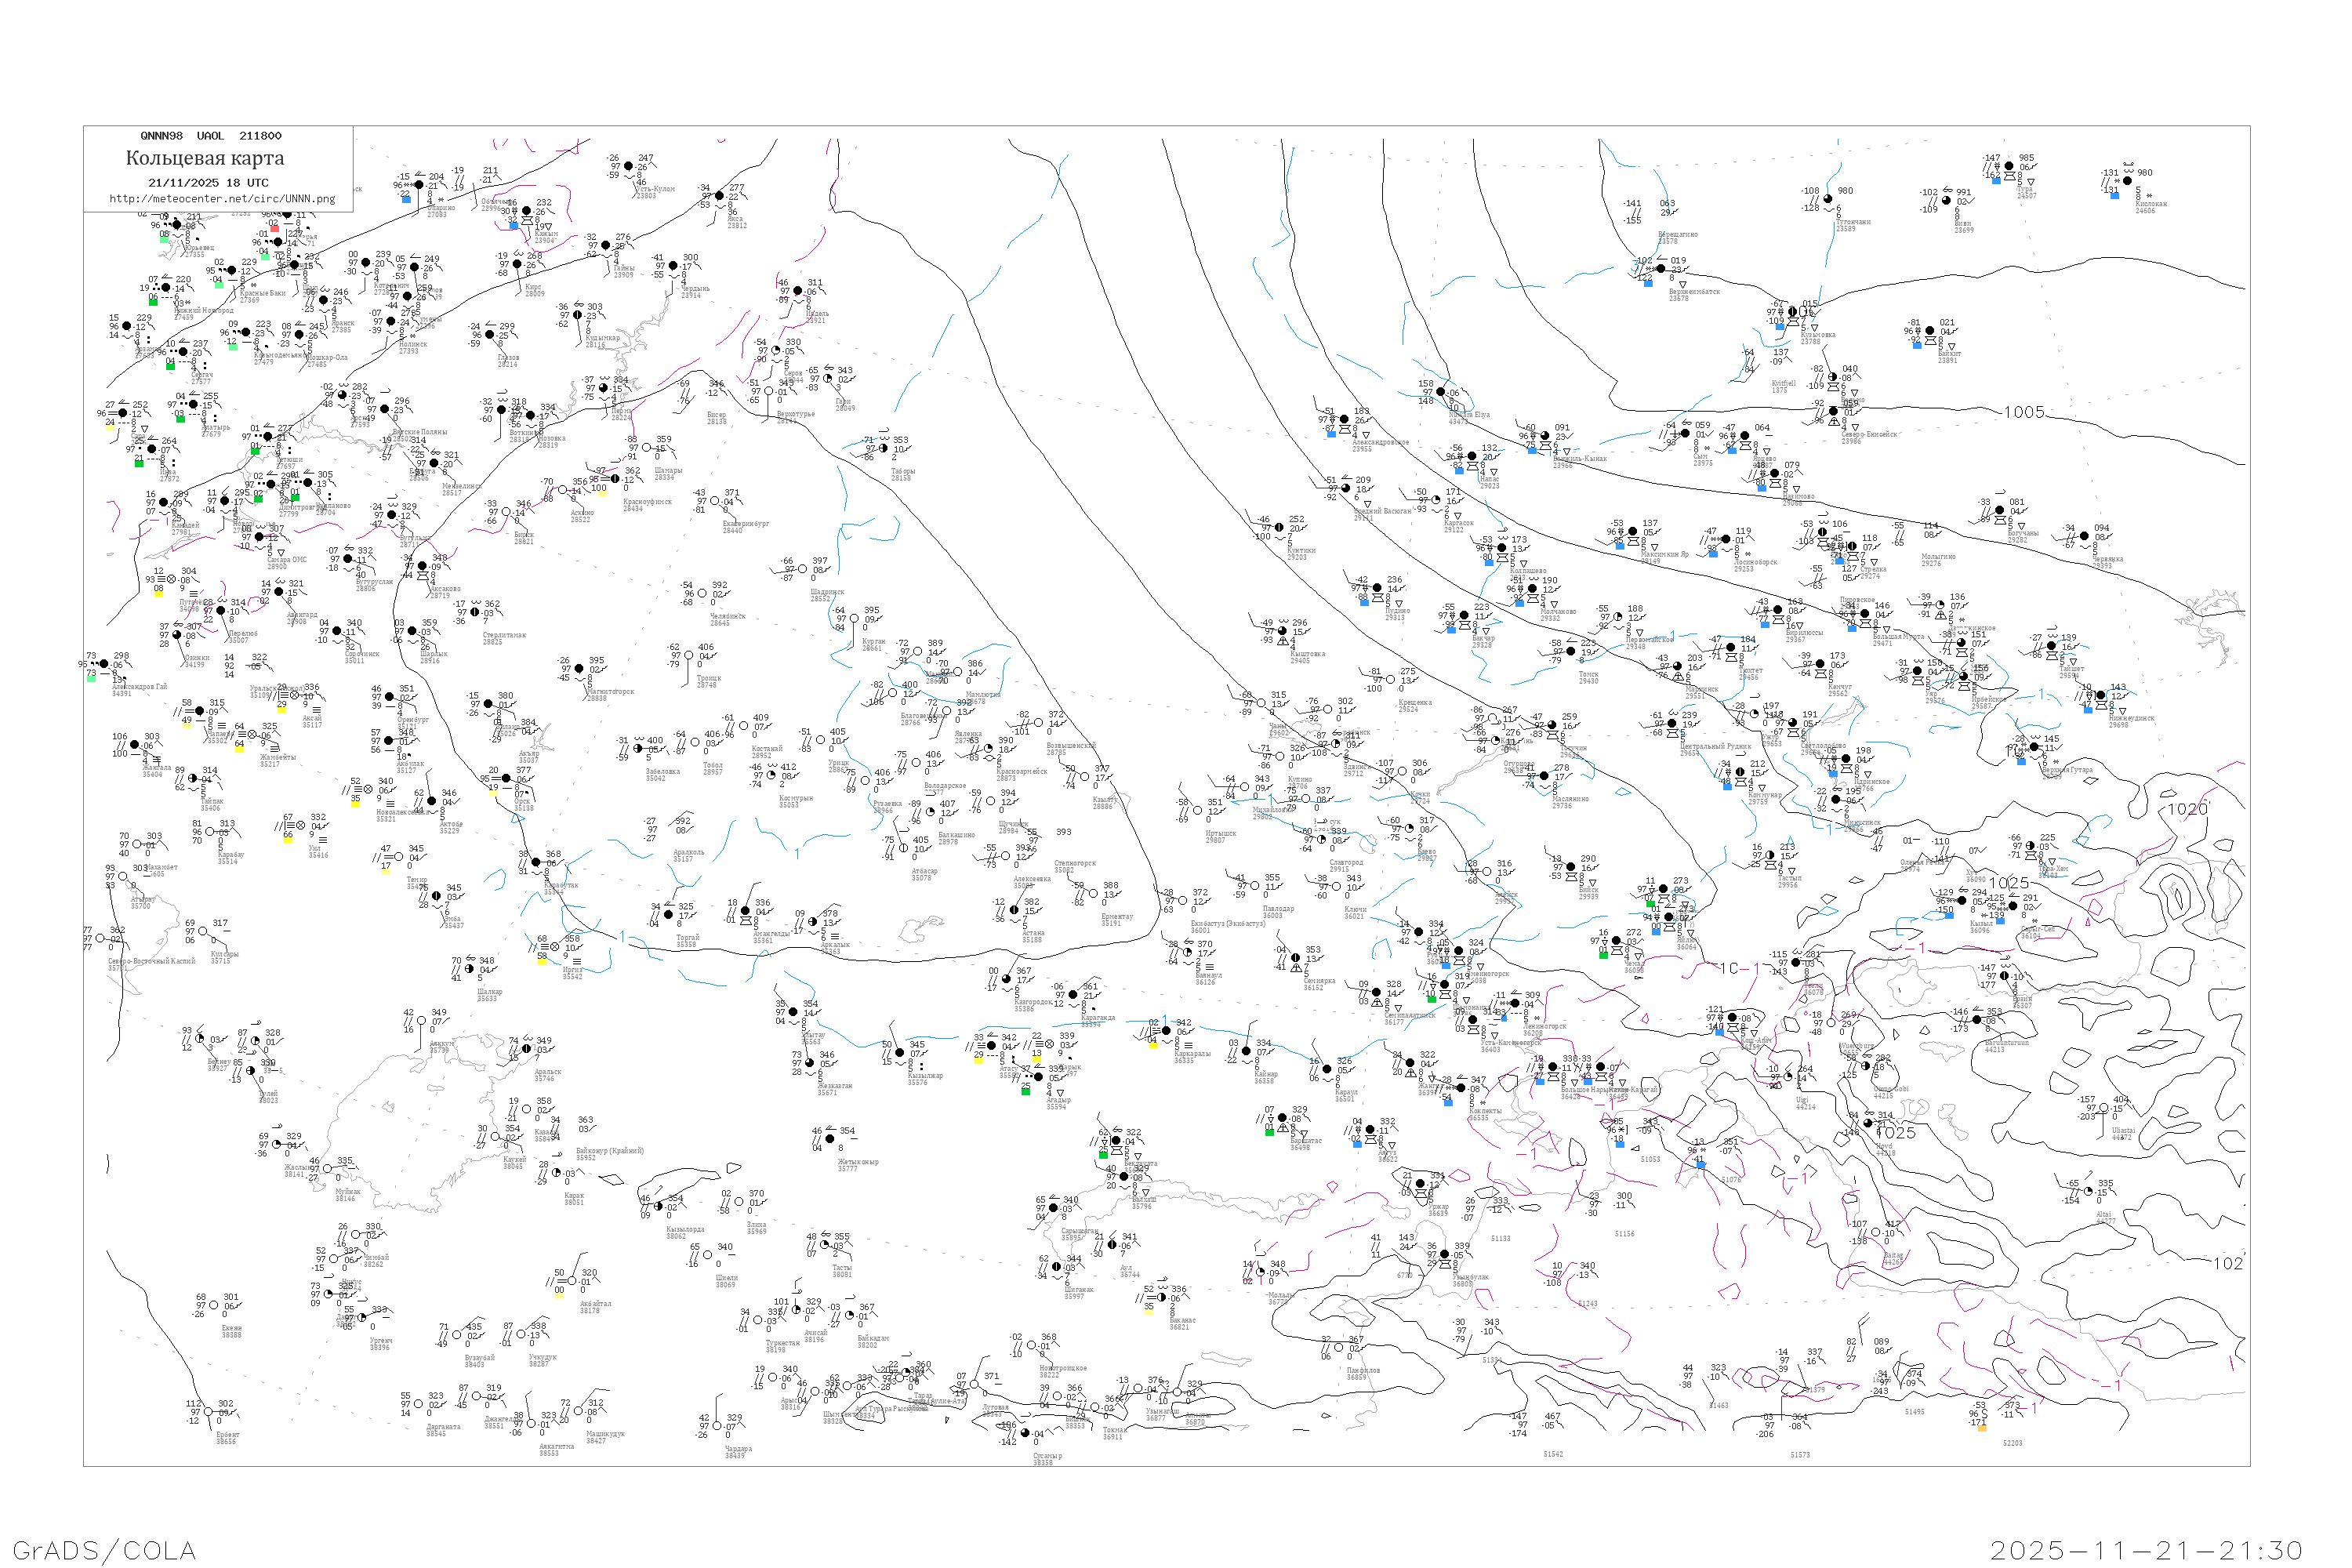Click the blue square under the Кислокан station

(2114, 196)
